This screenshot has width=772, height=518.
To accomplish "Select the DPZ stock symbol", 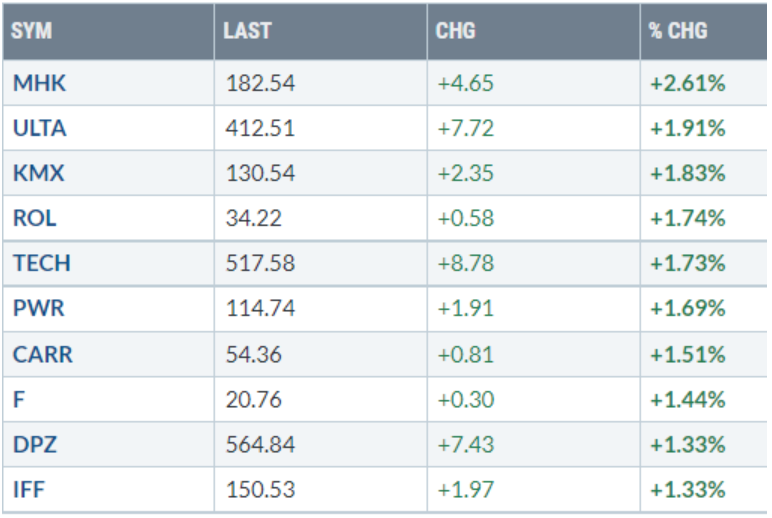I will pos(35,445).
